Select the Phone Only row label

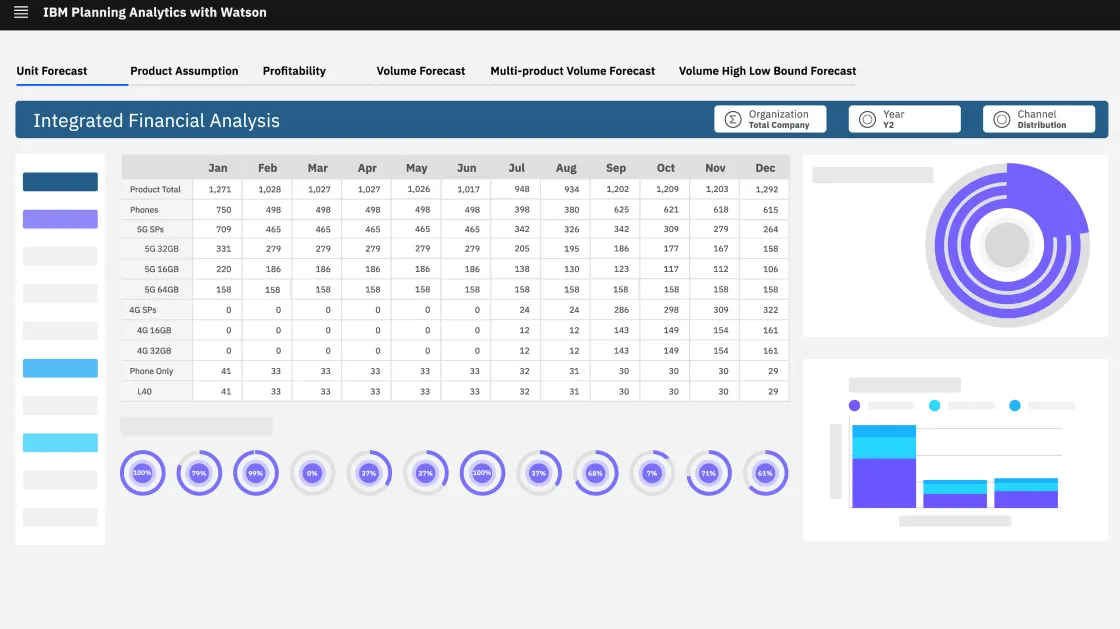[151, 371]
